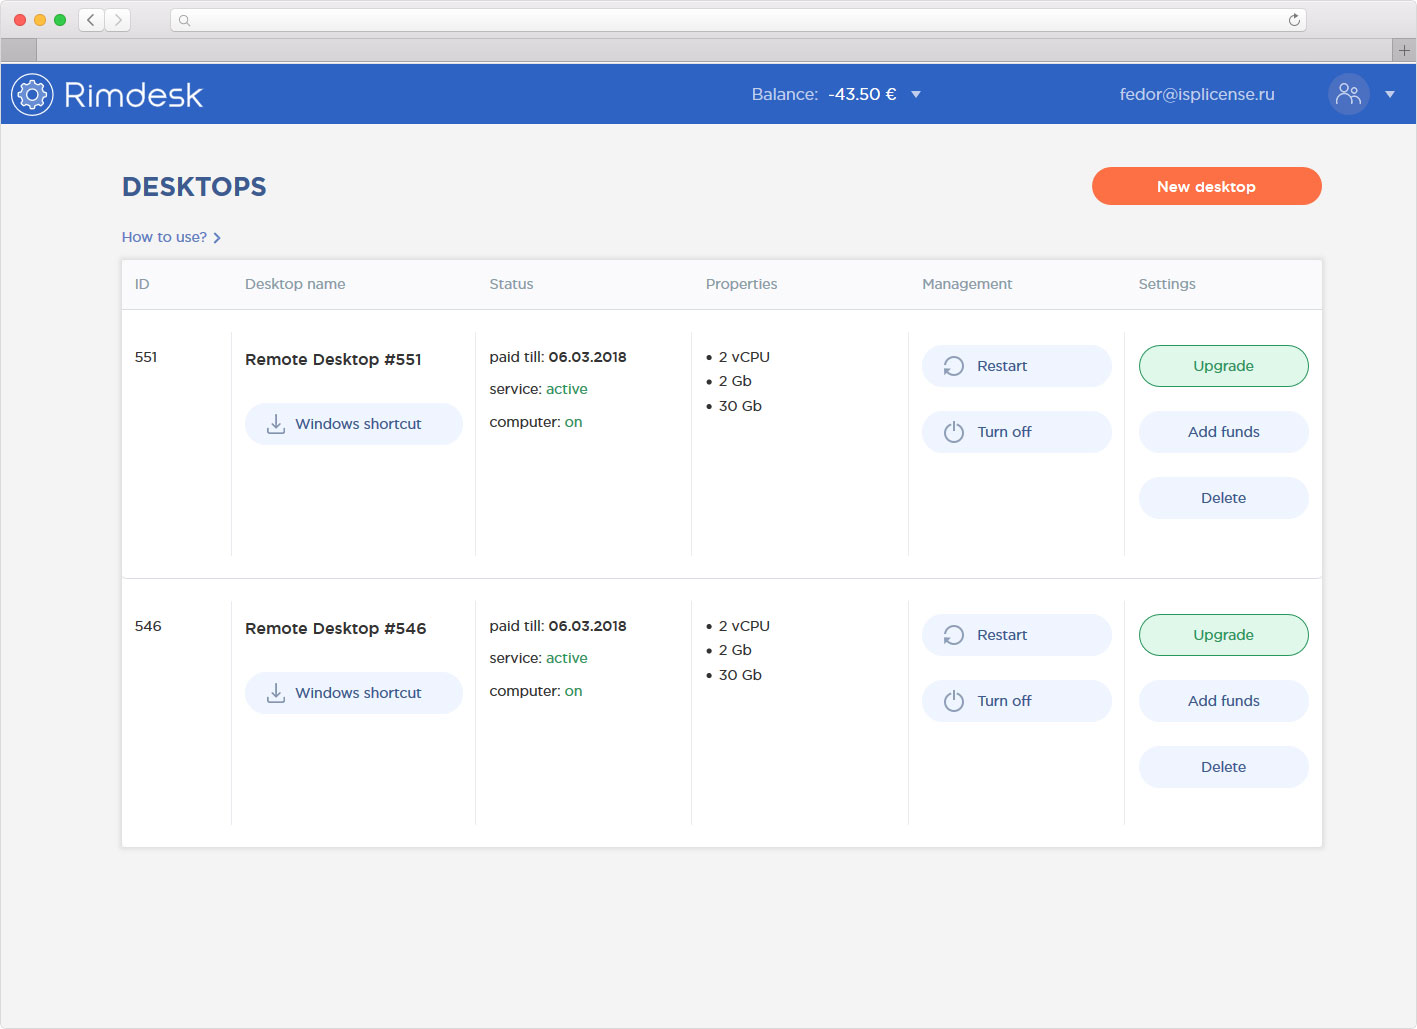This screenshot has width=1417, height=1029.
Task: Click the browser forward arrow
Action: (x=118, y=20)
